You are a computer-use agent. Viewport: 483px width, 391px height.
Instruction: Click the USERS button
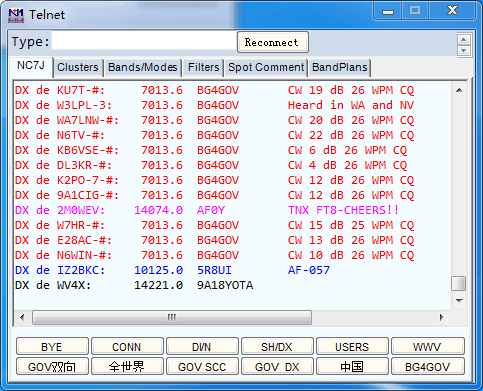352,347
